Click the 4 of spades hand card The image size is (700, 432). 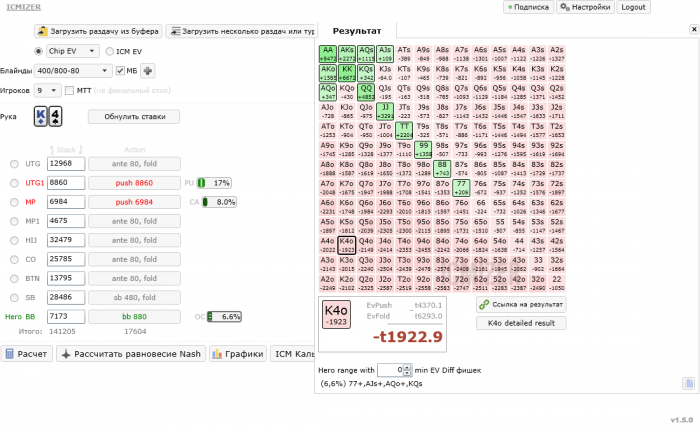point(55,117)
